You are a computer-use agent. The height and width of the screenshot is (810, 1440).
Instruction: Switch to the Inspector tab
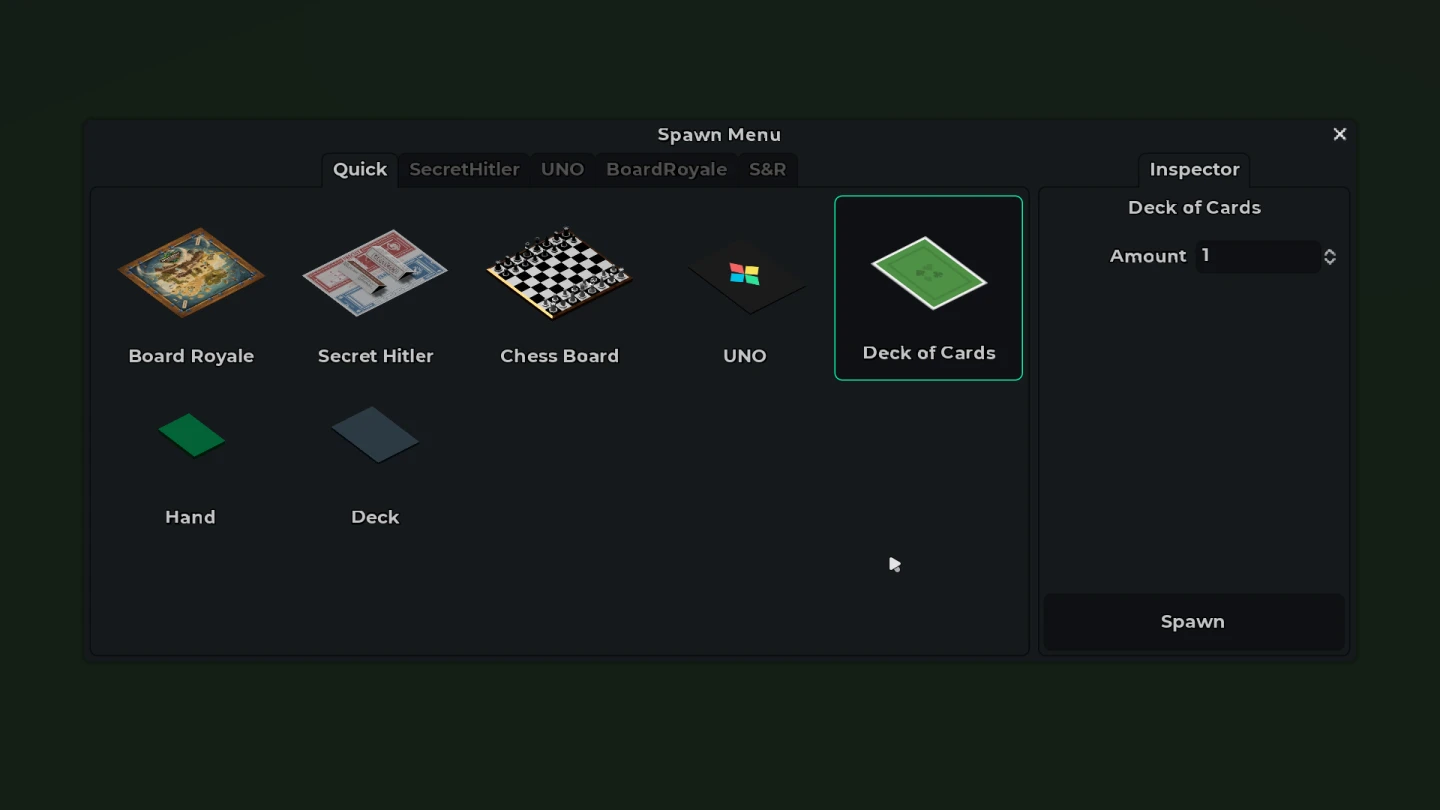point(1194,169)
